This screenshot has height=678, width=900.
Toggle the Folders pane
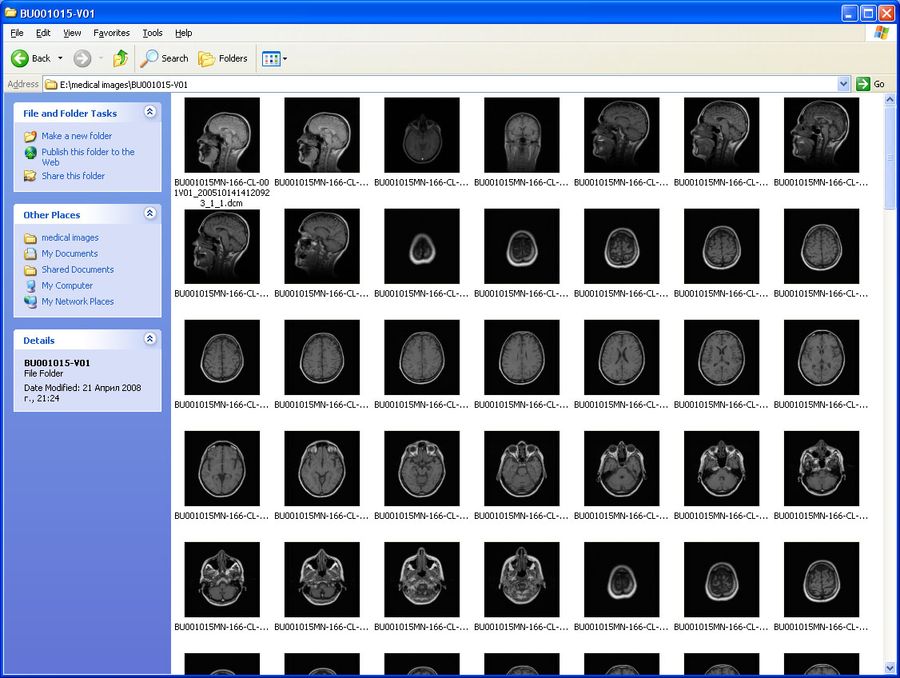[x=222, y=58]
